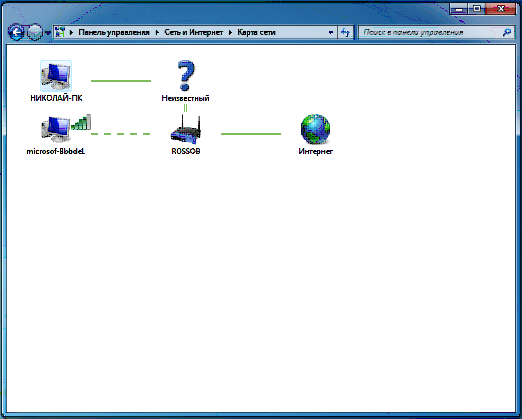Click the search magnifier icon
The width and height of the screenshot is (522, 419).
(507, 32)
